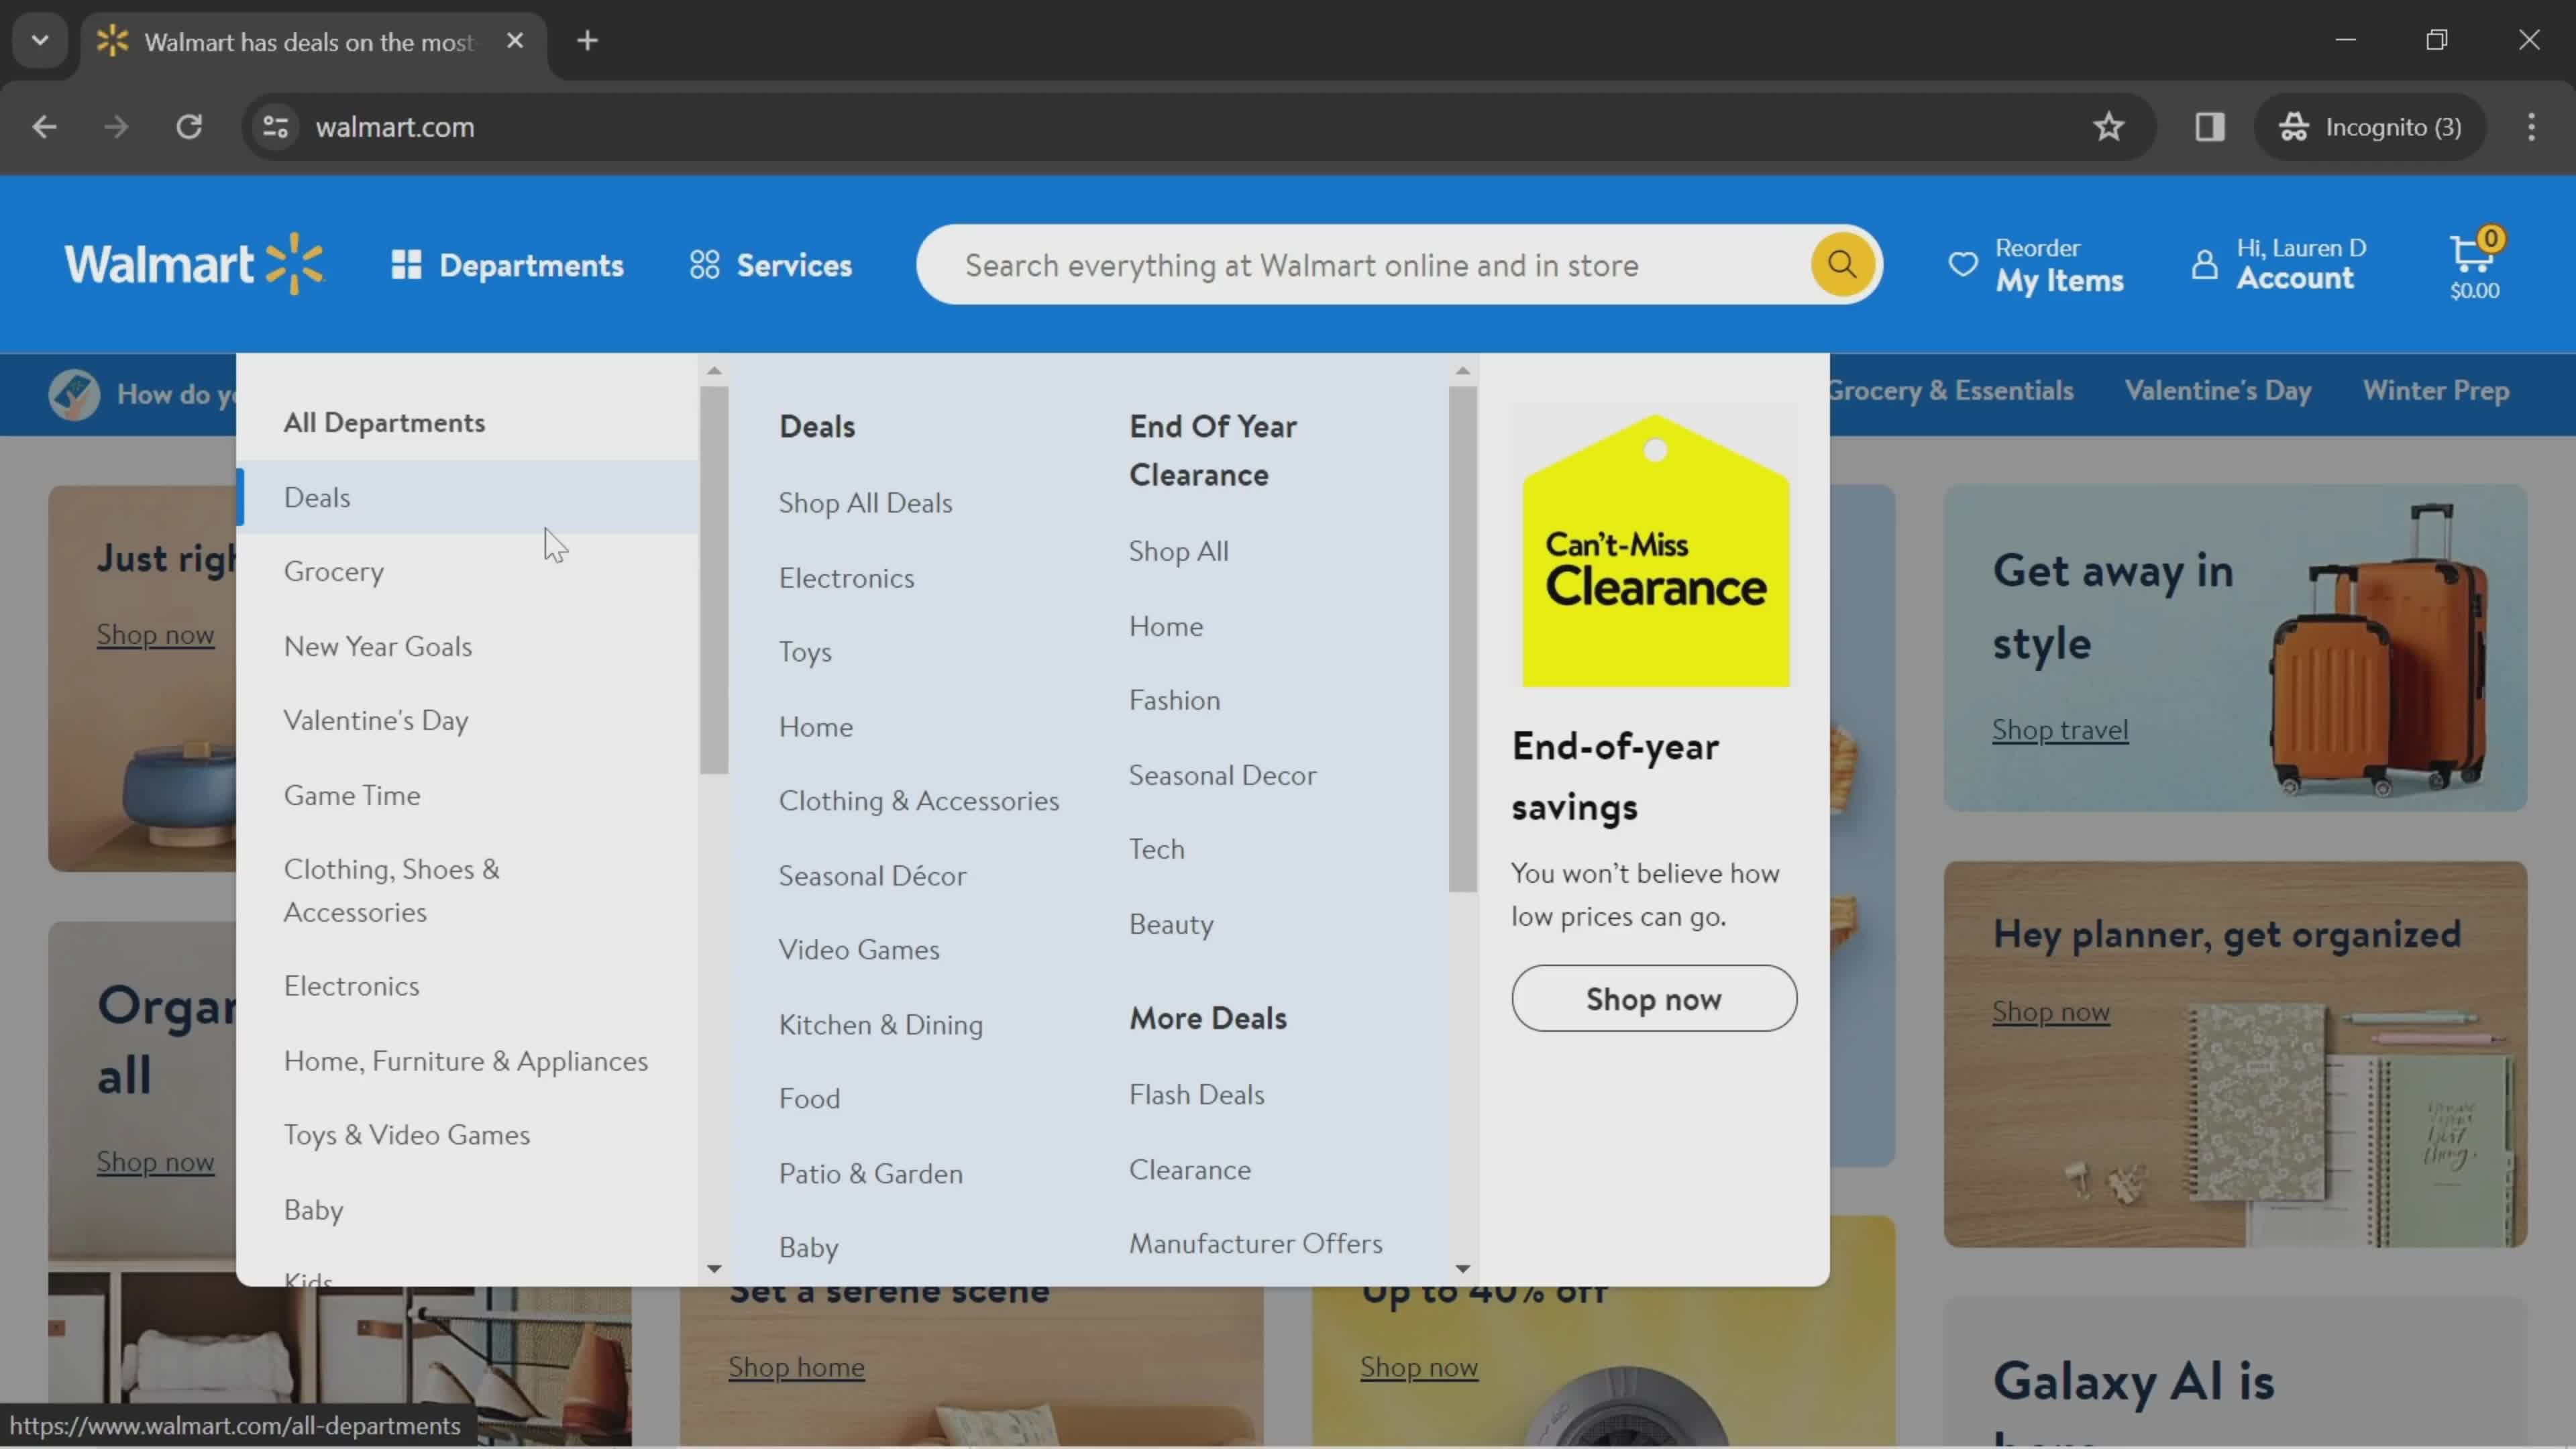
Task: Select Home, Furniture & Appliances
Action: [x=466, y=1061]
